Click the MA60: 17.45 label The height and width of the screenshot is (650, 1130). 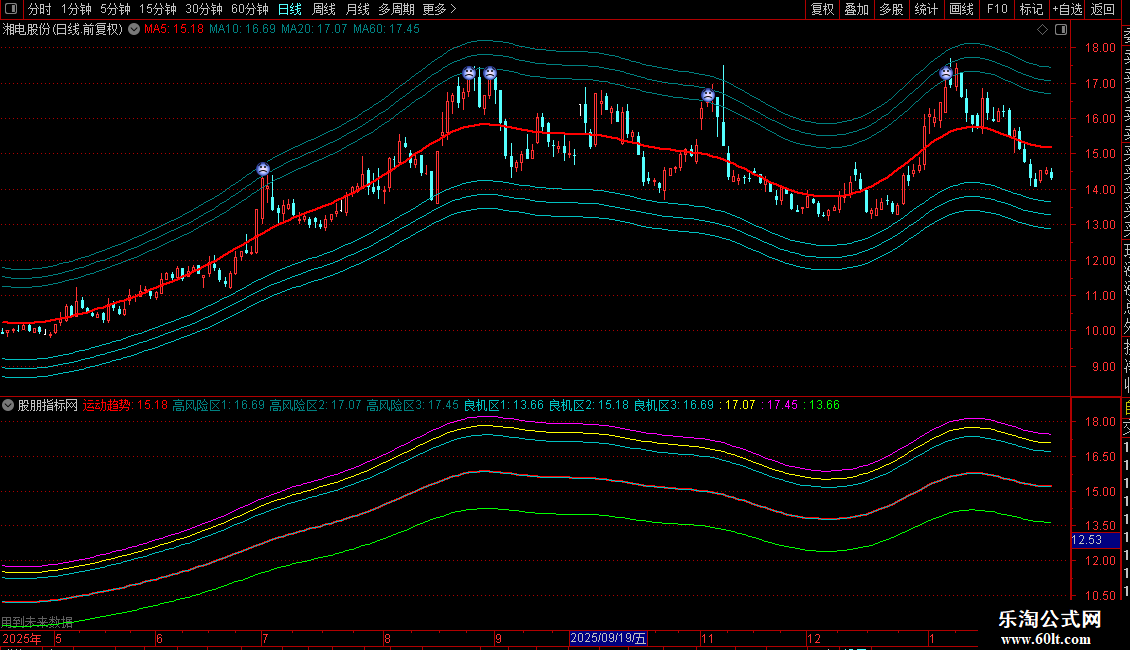tap(386, 30)
